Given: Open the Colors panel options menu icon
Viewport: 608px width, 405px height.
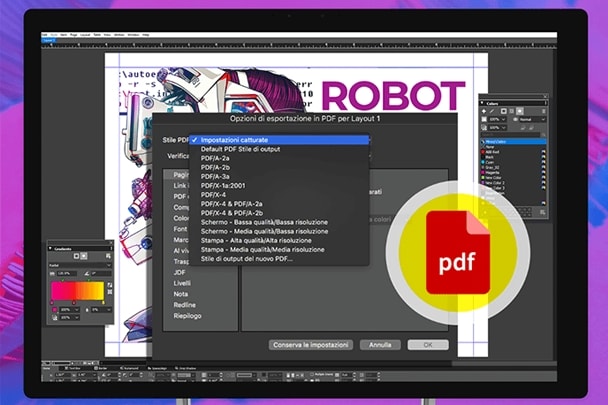Looking at the screenshot, I should [x=546, y=103].
